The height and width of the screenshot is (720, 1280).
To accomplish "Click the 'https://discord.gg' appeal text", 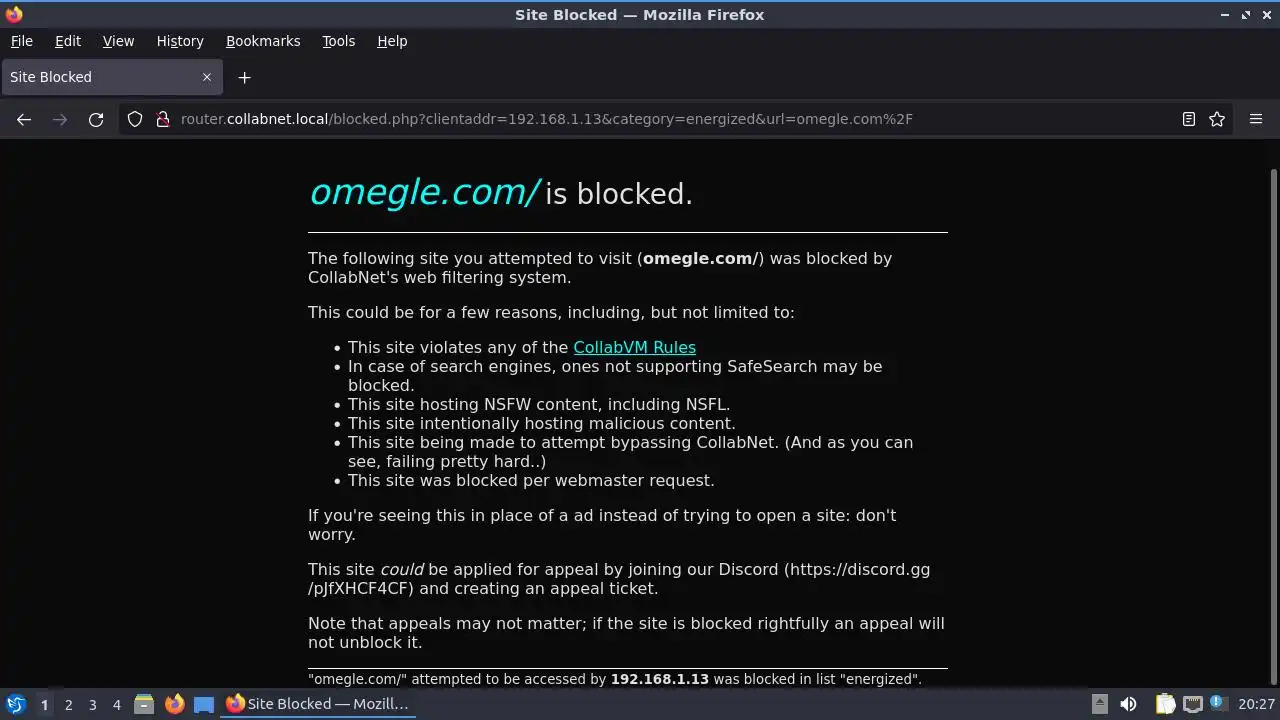I will [x=860, y=570].
